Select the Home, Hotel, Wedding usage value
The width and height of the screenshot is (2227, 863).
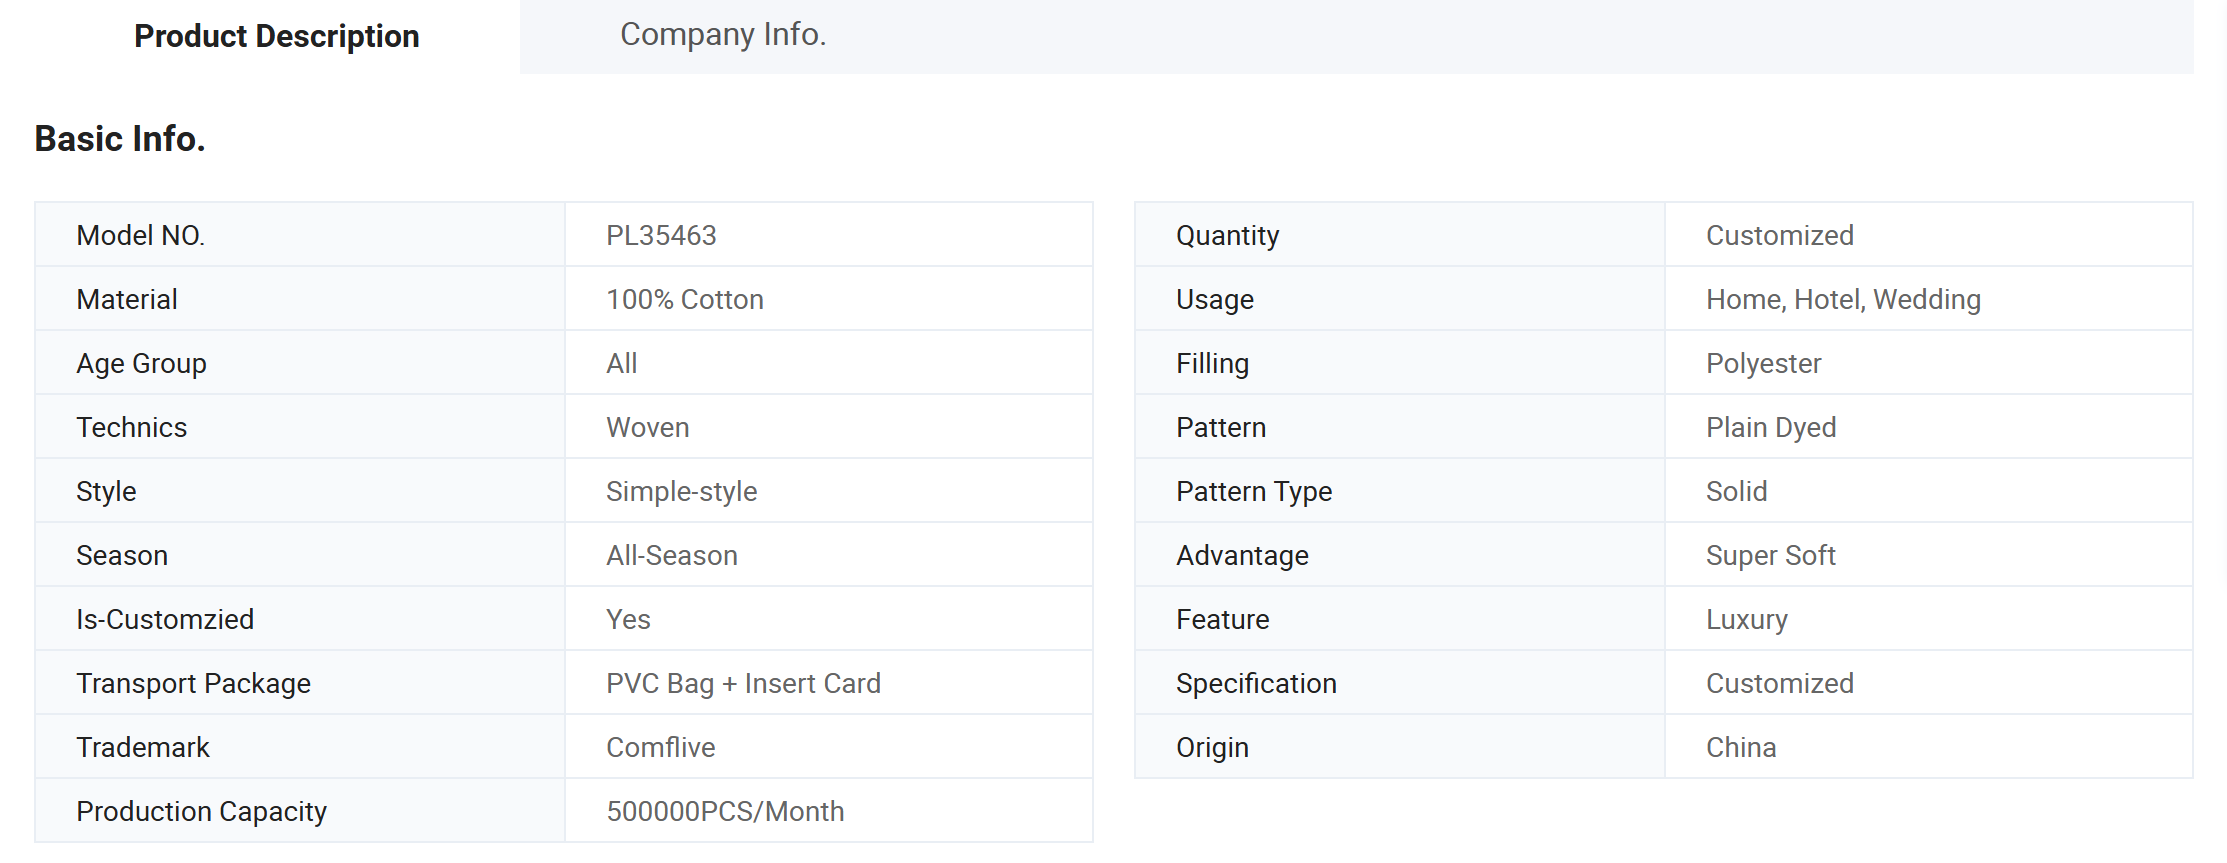[x=1843, y=299]
